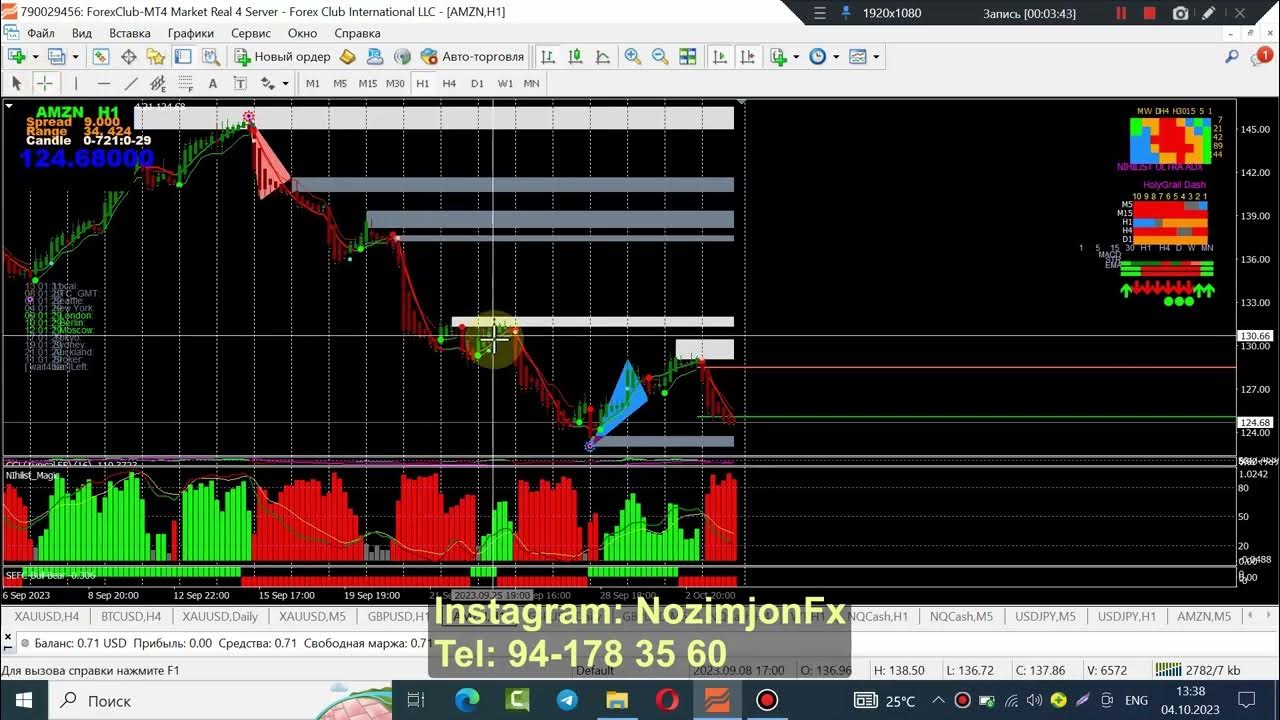Select the text label T tool
Screen dimensions: 1280x720
point(240,83)
